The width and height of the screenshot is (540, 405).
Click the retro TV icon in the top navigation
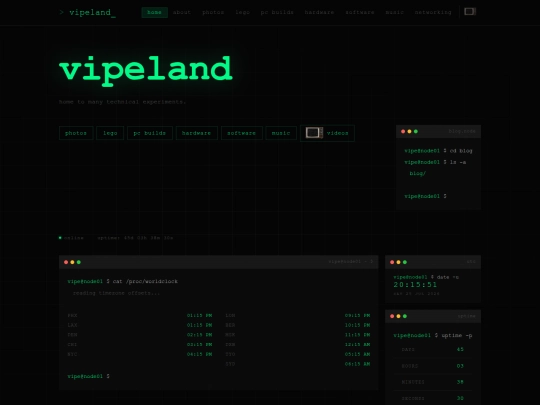[470, 12]
